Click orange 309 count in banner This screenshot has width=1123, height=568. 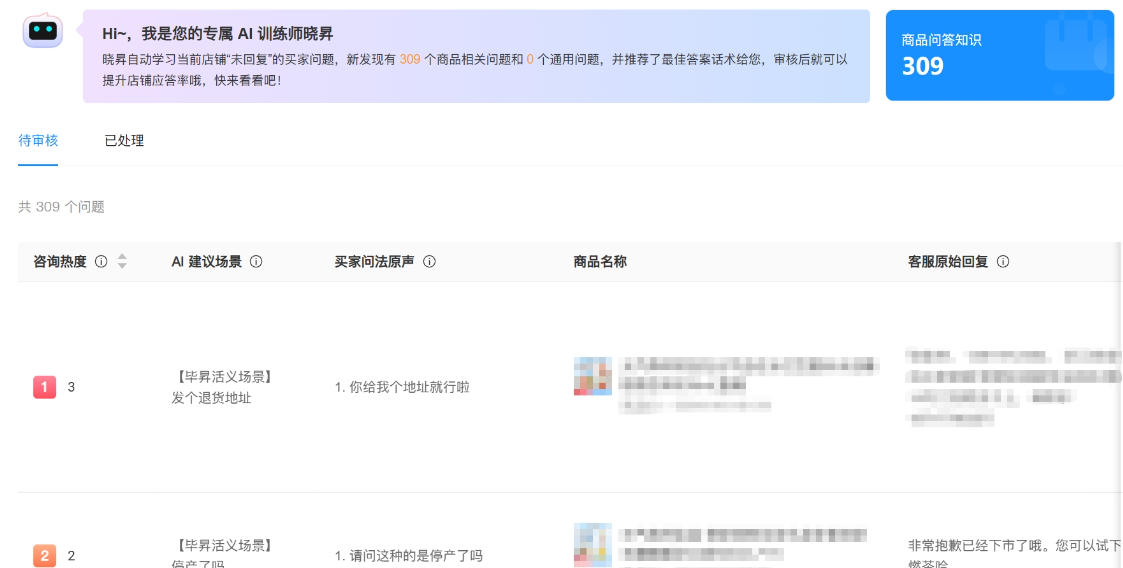(410, 59)
